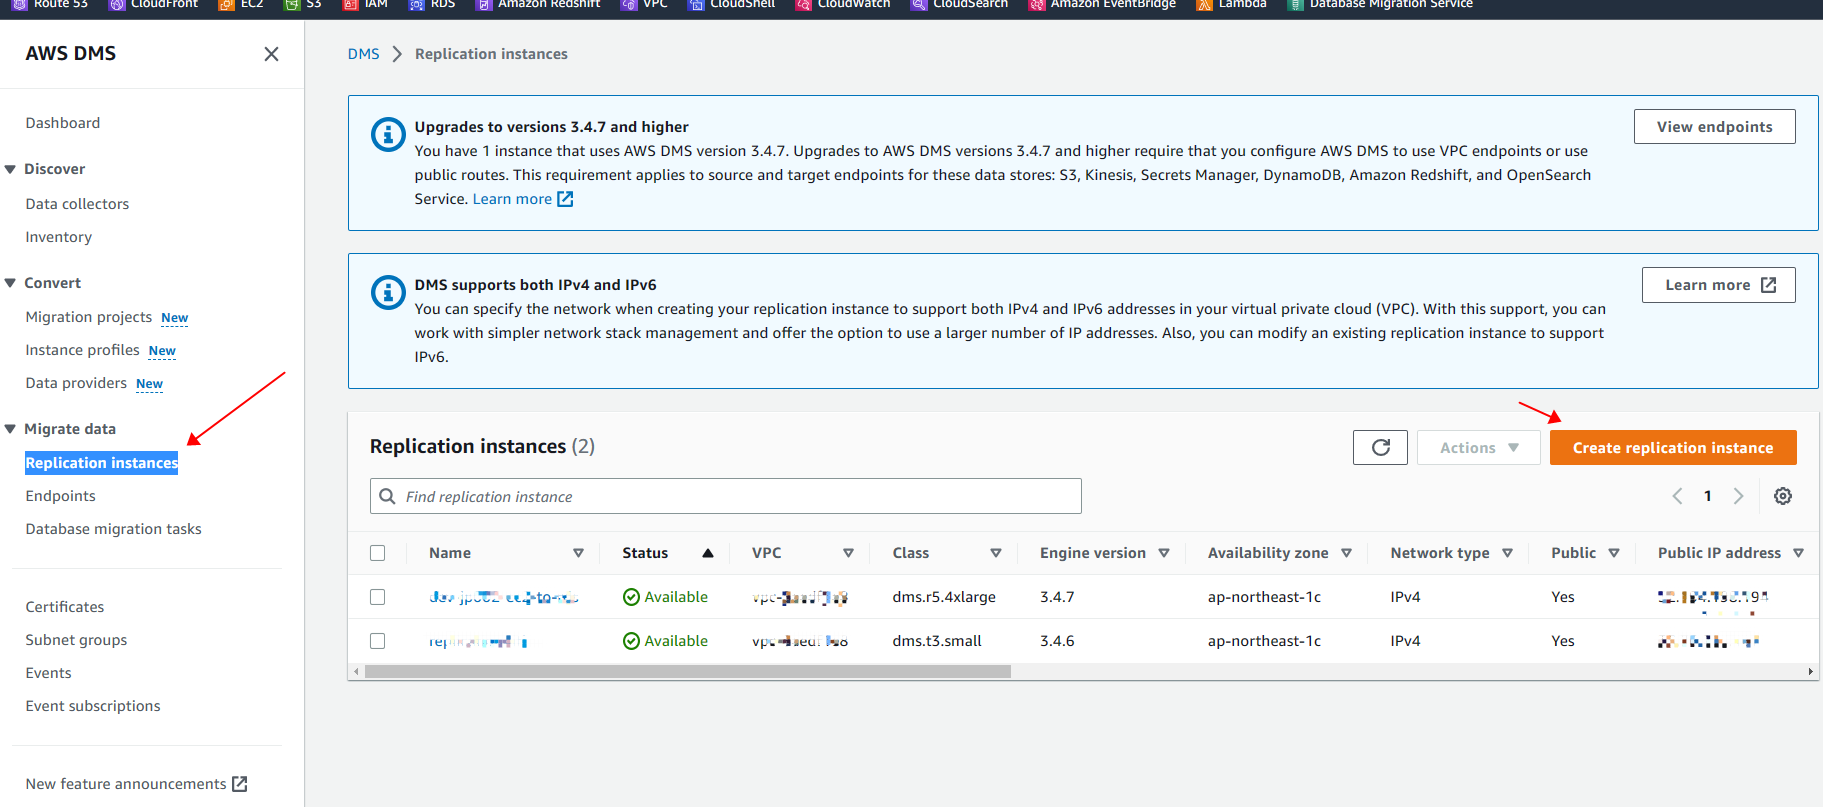1823x807 pixels.
Task: Open Subnet groups in the sidebar
Action: [76, 640]
